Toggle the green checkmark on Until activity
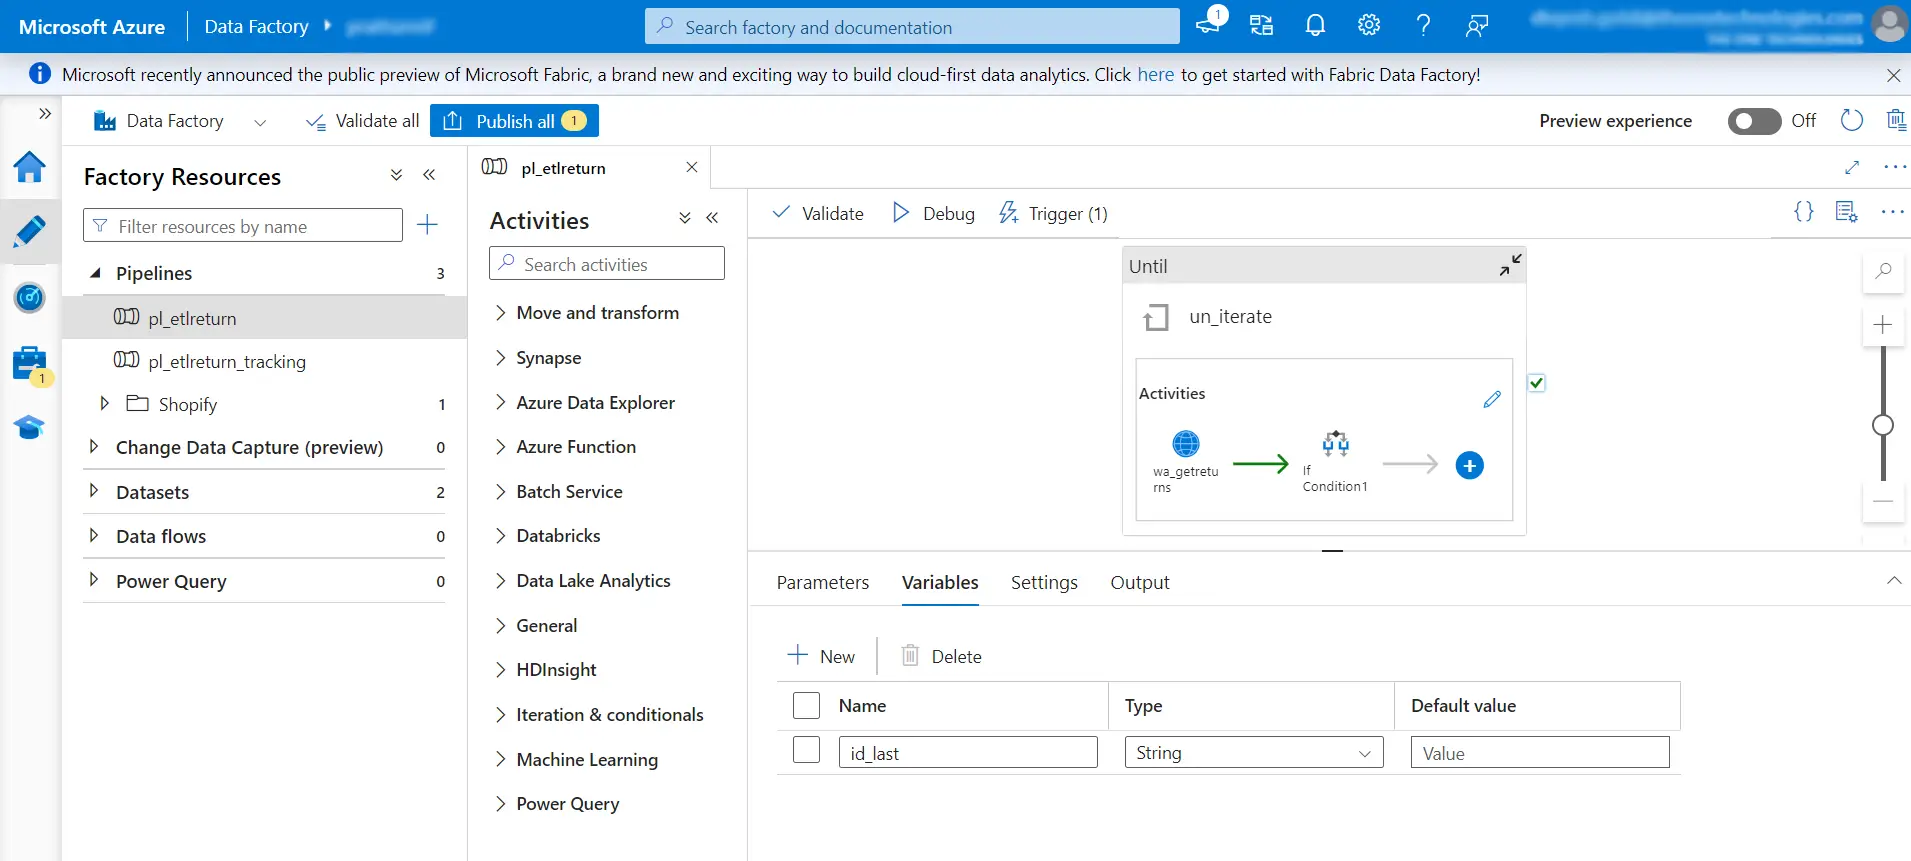The height and width of the screenshot is (861, 1911). [1537, 383]
